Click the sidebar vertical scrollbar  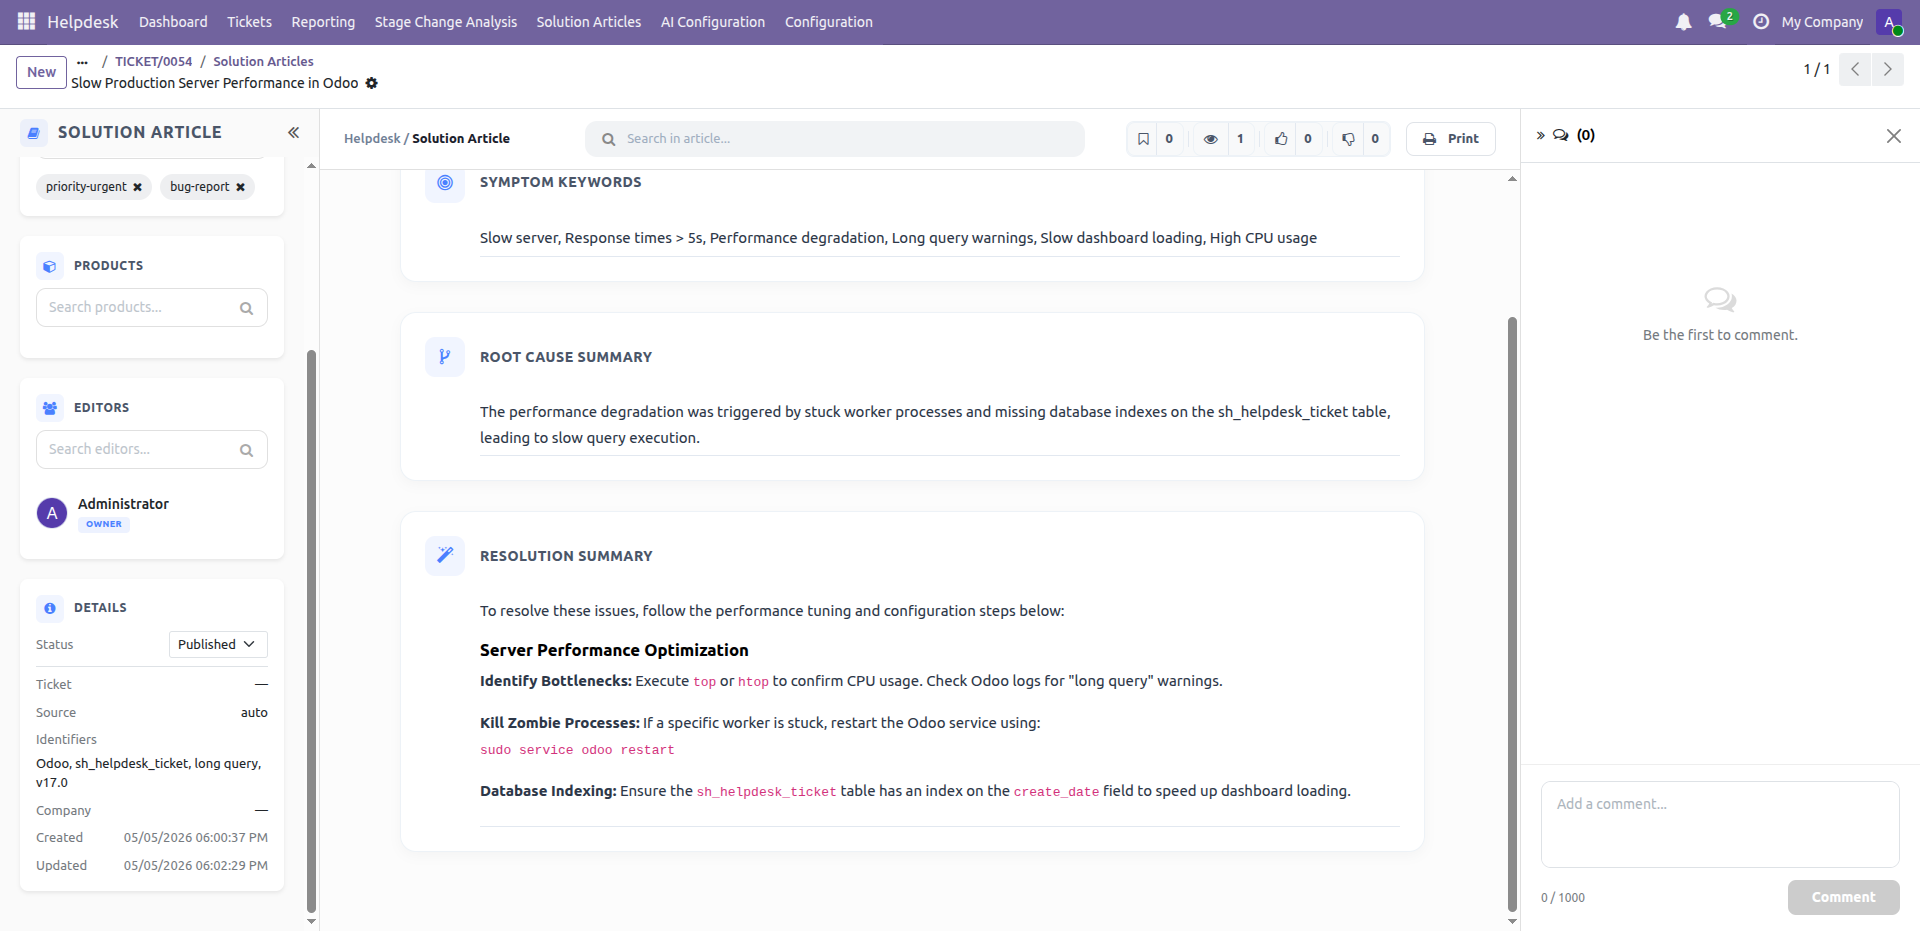pyautogui.click(x=311, y=630)
